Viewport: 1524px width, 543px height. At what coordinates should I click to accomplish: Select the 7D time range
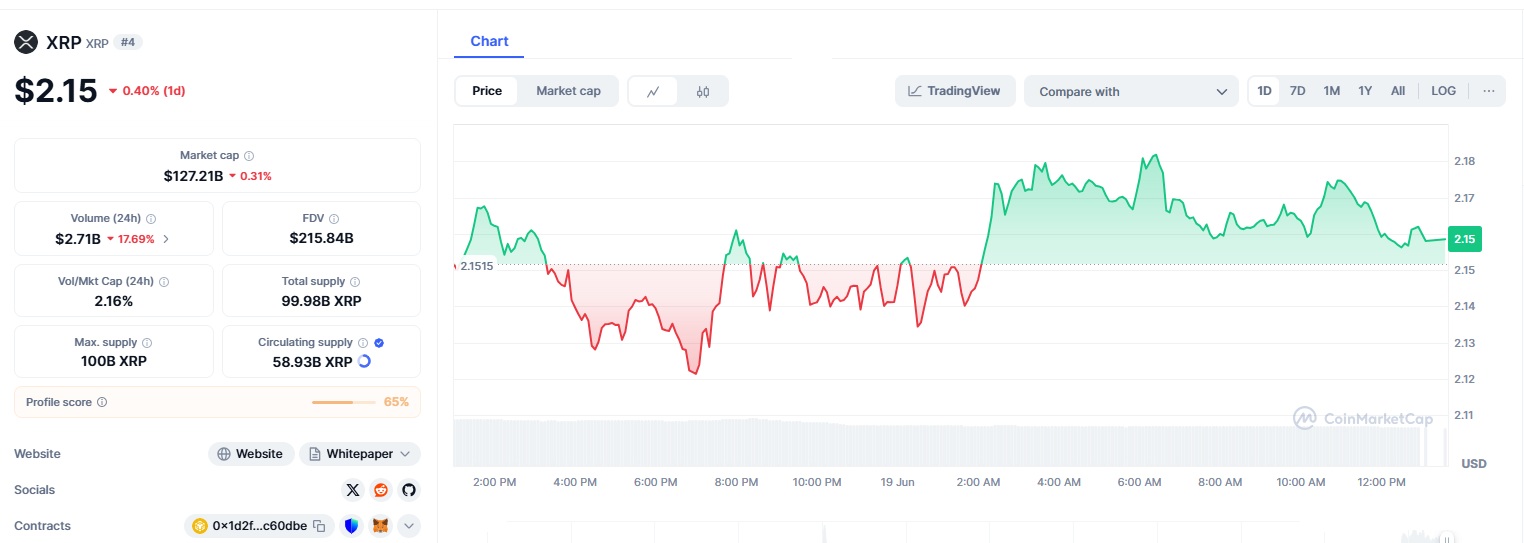pos(1297,91)
